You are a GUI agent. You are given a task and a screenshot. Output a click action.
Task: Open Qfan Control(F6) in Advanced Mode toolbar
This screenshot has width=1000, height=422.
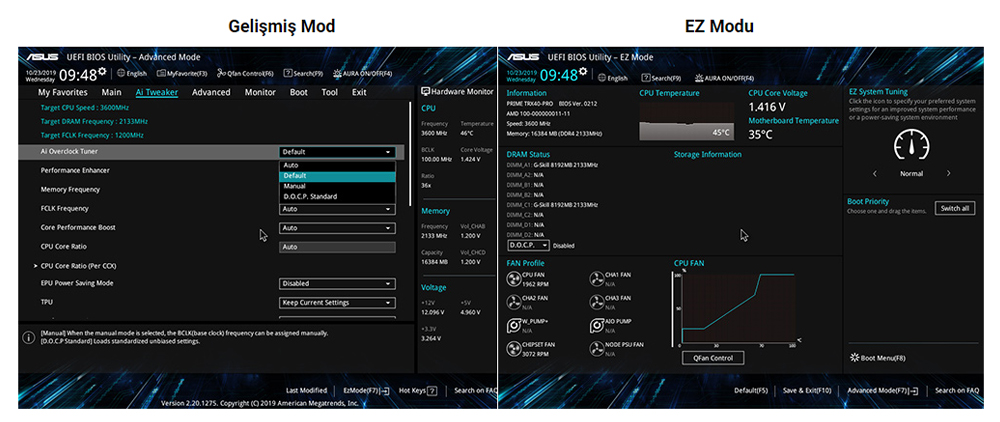(245, 74)
